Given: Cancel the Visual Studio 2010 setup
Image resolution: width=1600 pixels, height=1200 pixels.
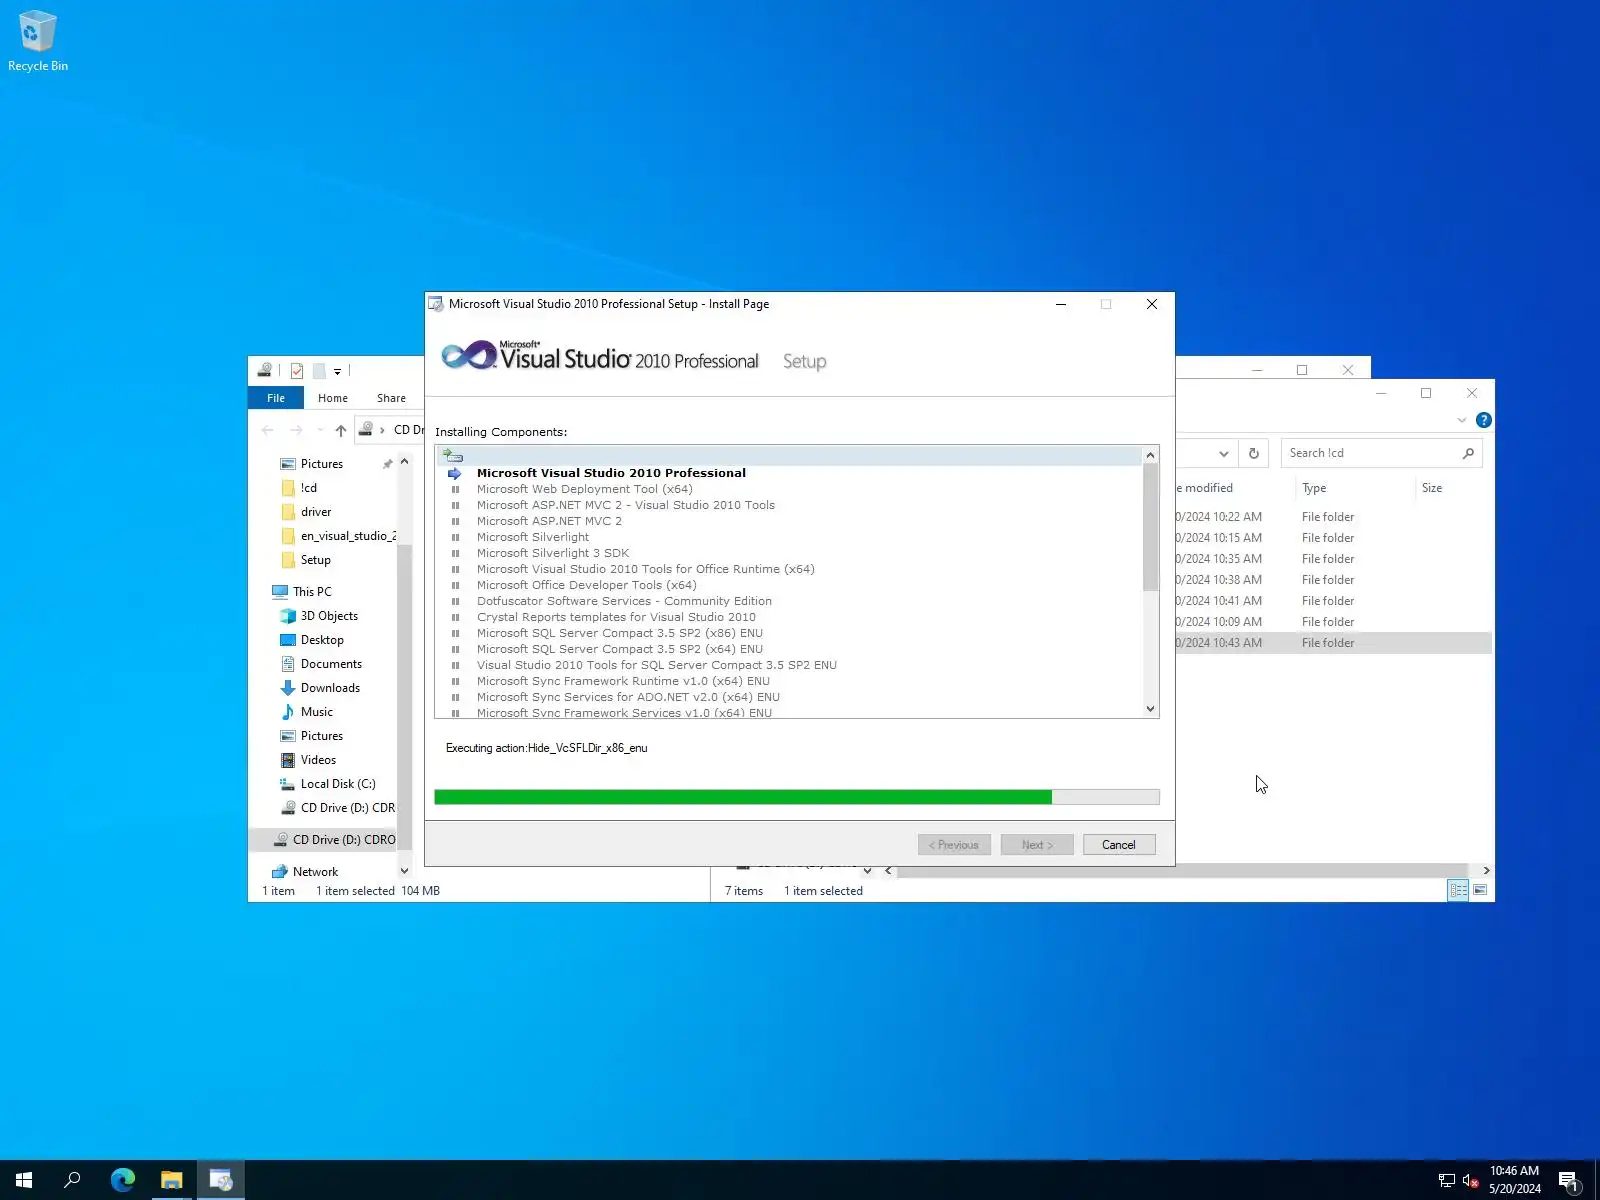Looking at the screenshot, I should 1119,845.
